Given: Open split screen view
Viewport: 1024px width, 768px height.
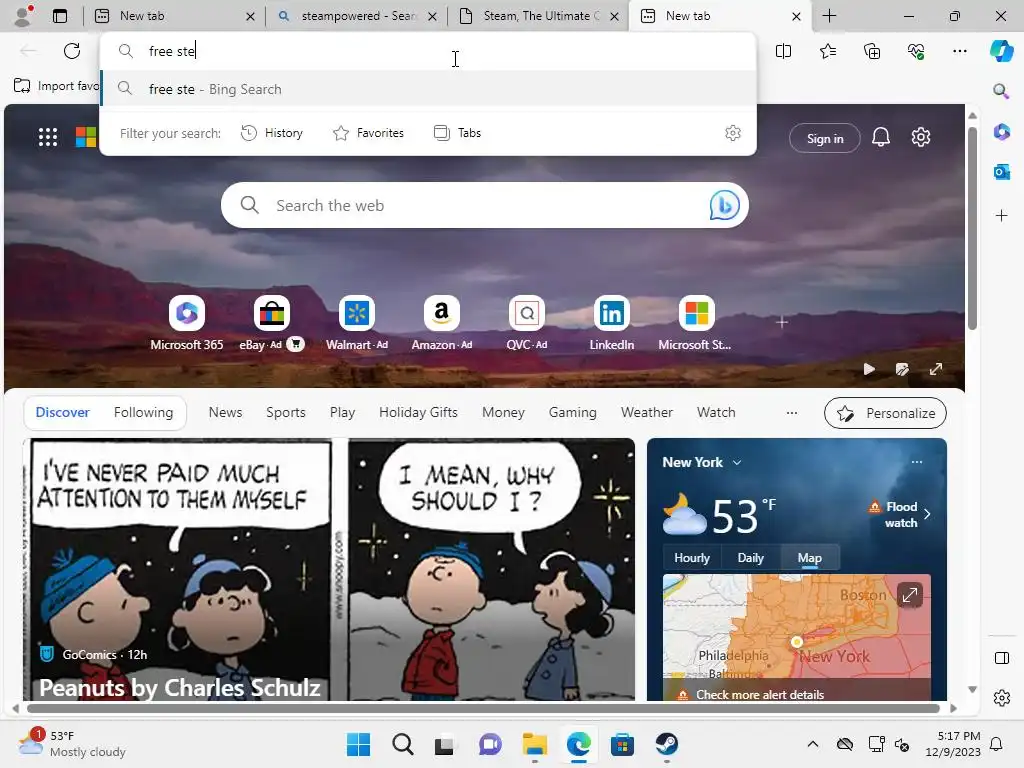Looking at the screenshot, I should [783, 51].
